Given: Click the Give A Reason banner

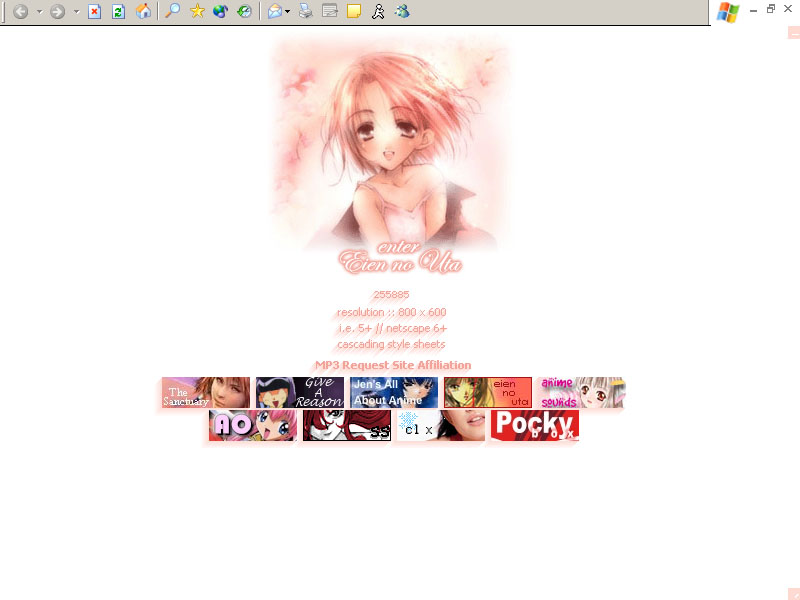Looking at the screenshot, I should [x=300, y=393].
